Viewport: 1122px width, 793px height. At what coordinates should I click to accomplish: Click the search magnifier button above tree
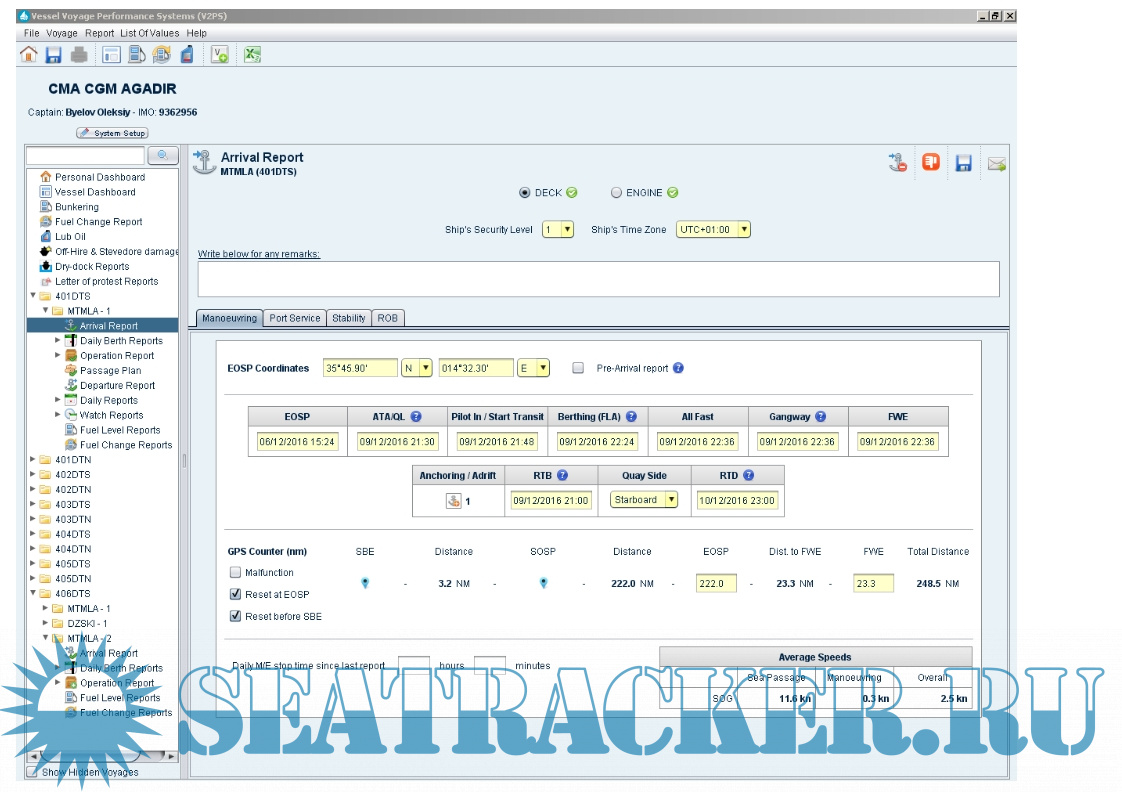(x=162, y=155)
